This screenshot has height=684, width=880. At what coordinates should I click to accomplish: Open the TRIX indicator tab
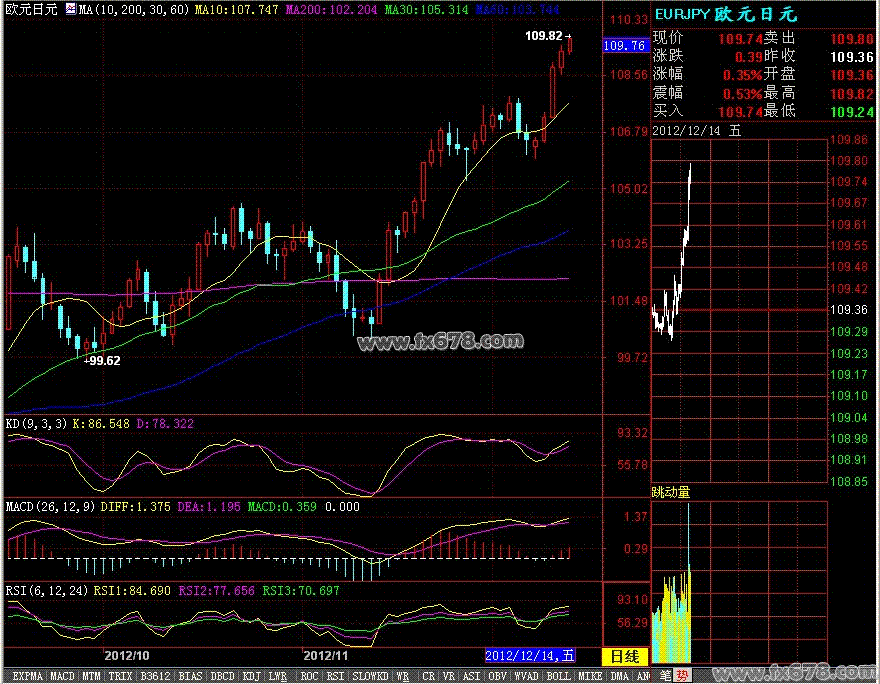point(120,676)
